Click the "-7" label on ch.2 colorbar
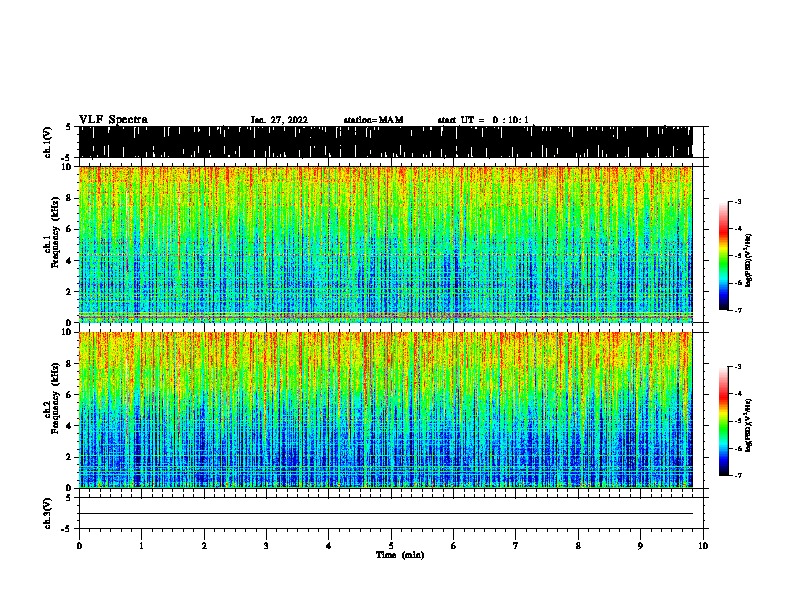 [x=738, y=476]
